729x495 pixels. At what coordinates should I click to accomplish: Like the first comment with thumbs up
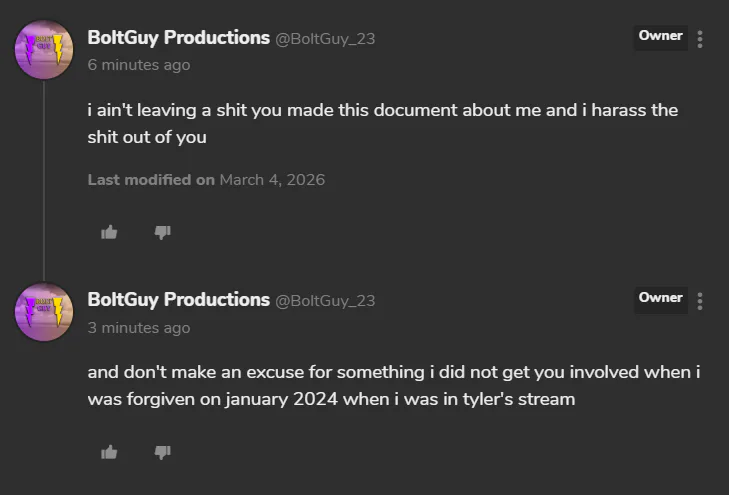(x=109, y=232)
